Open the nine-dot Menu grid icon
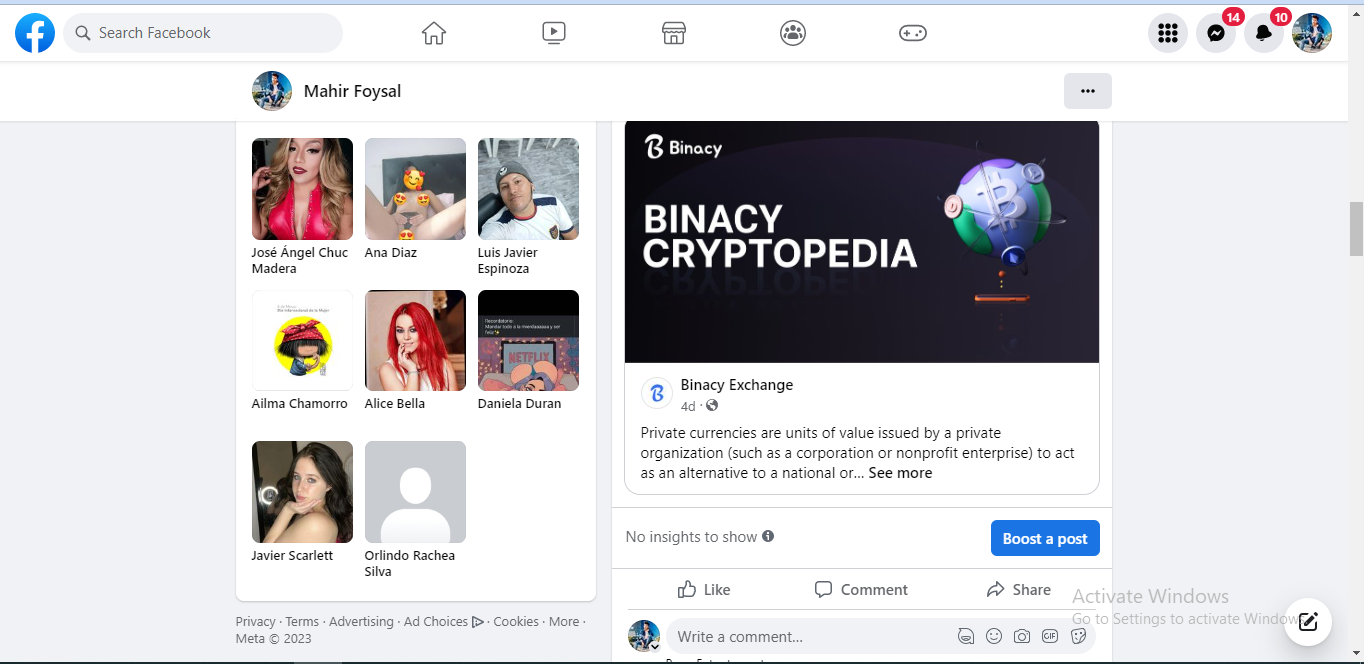The image size is (1364, 664). (1168, 33)
